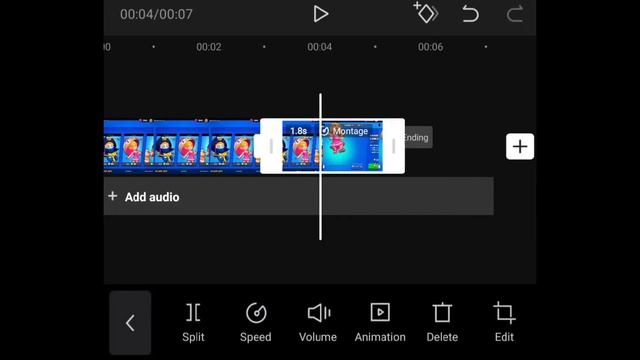Redo the last undone edit
Screen dimensions: 640x360
515,14
